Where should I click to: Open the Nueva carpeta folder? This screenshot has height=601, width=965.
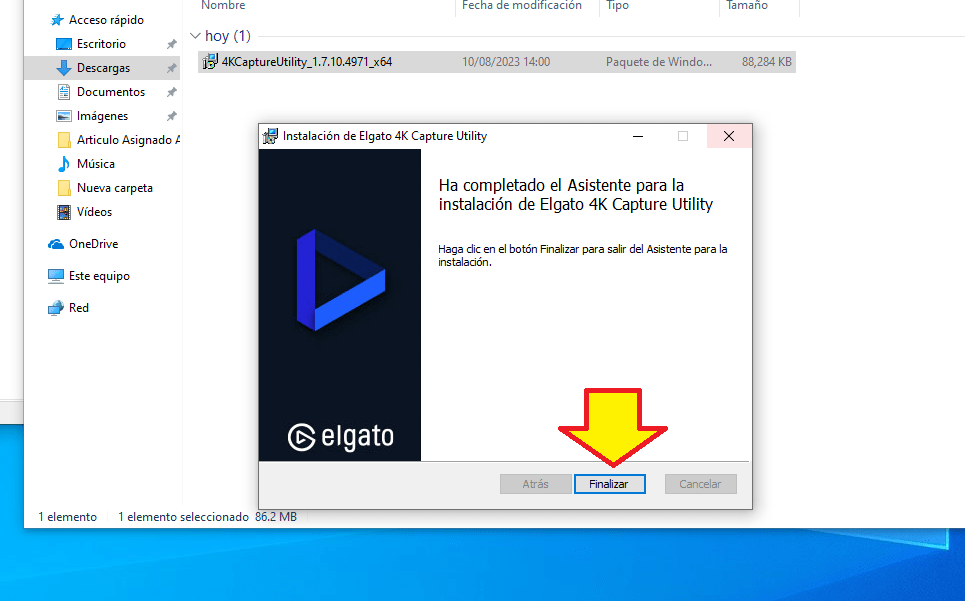tap(114, 188)
